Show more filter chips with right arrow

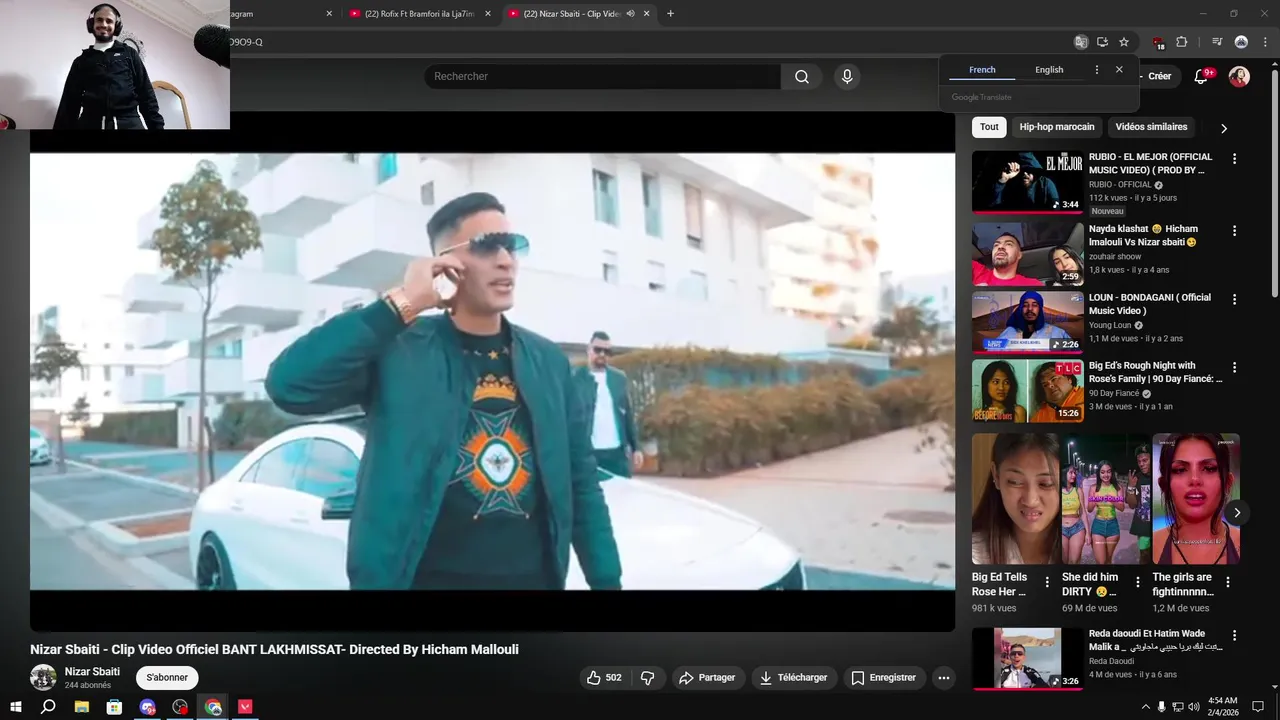point(1224,128)
